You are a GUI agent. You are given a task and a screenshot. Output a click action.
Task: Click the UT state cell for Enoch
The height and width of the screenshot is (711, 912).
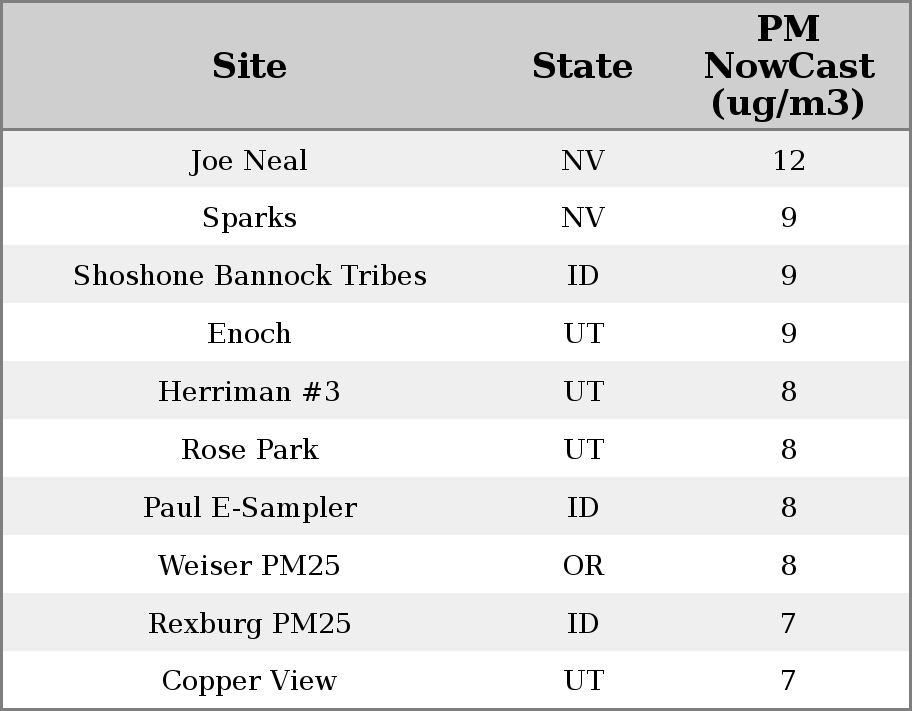582,334
